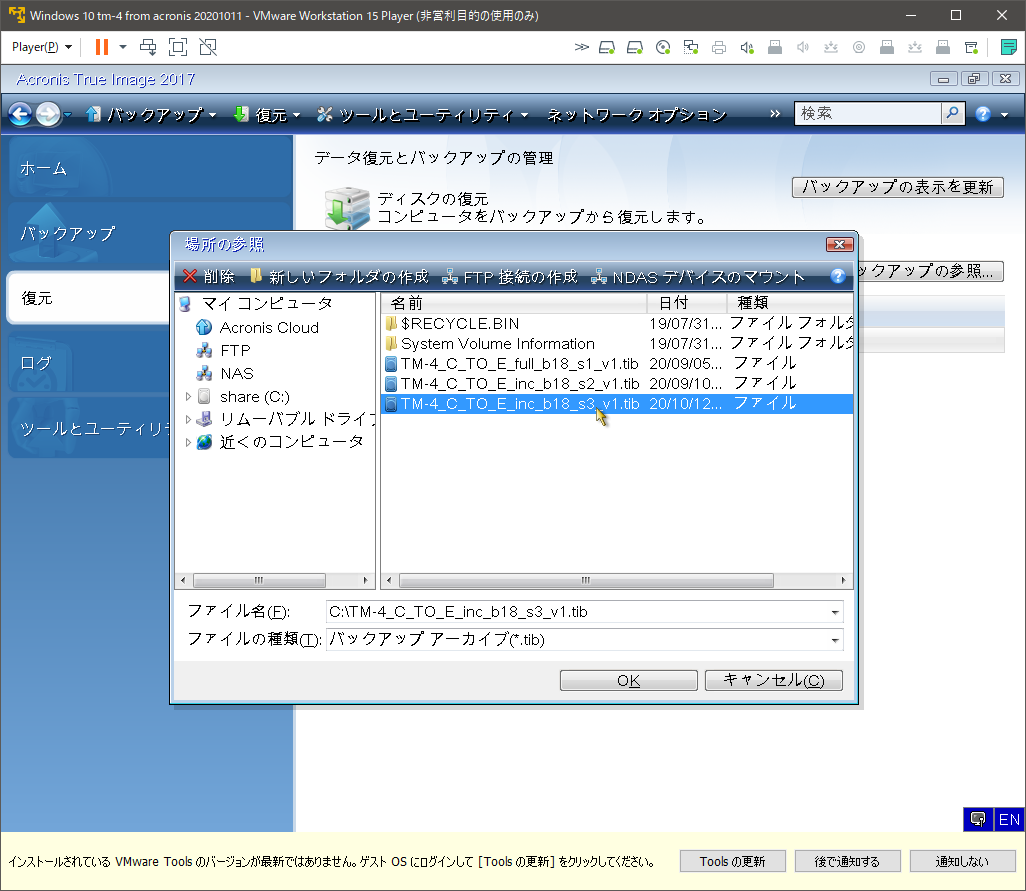Click キャンセル(C) in the browse dialog

coord(773,680)
